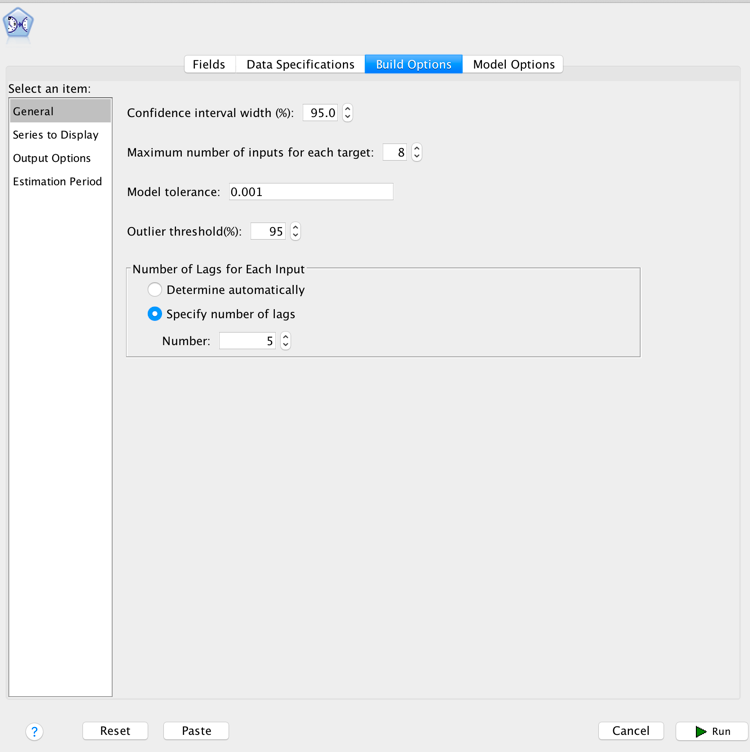Click the Model tolerance input field
Screen dimensions: 750x752
(x=311, y=192)
